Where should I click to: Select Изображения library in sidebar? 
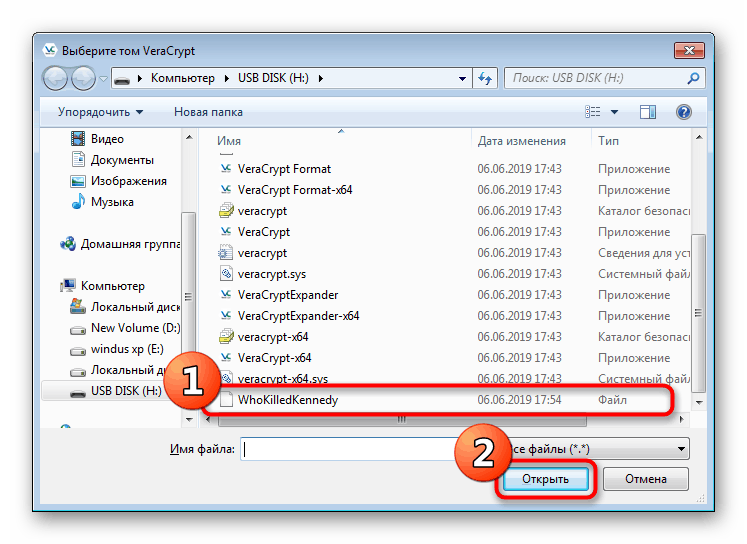[119, 181]
